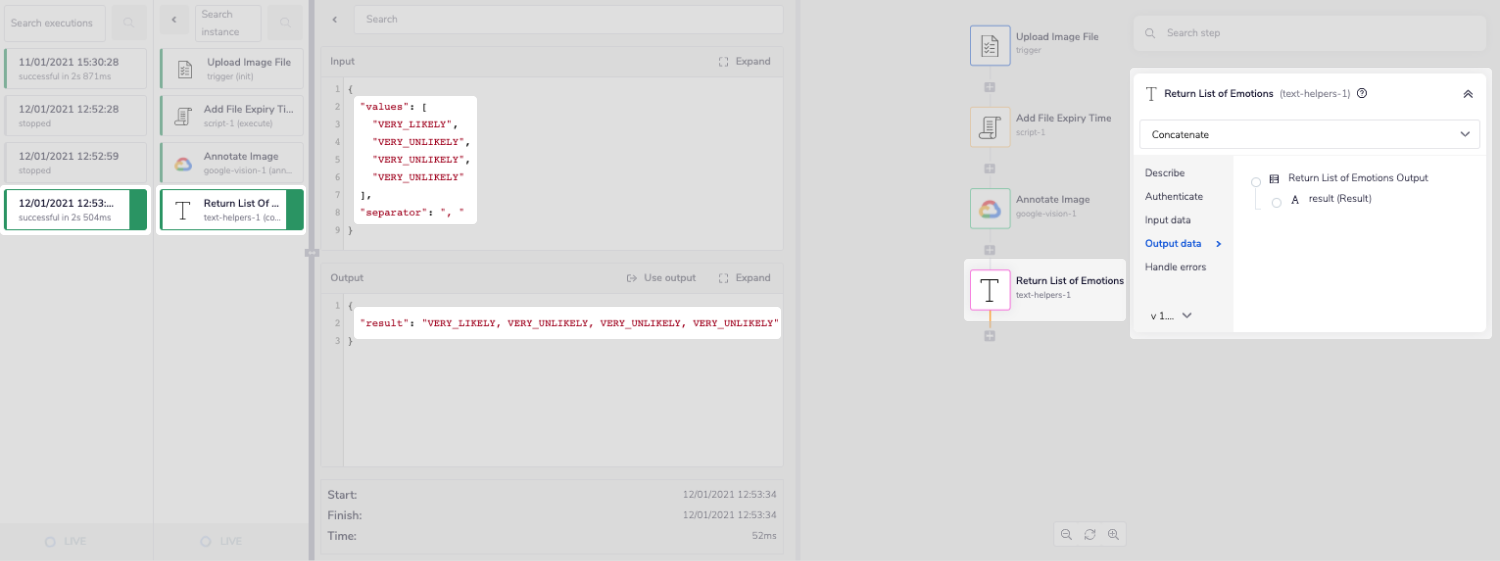Image resolution: width=1500 pixels, height=561 pixels.
Task: Select the Add File Expiry Time script node
Action: (x=990, y=128)
